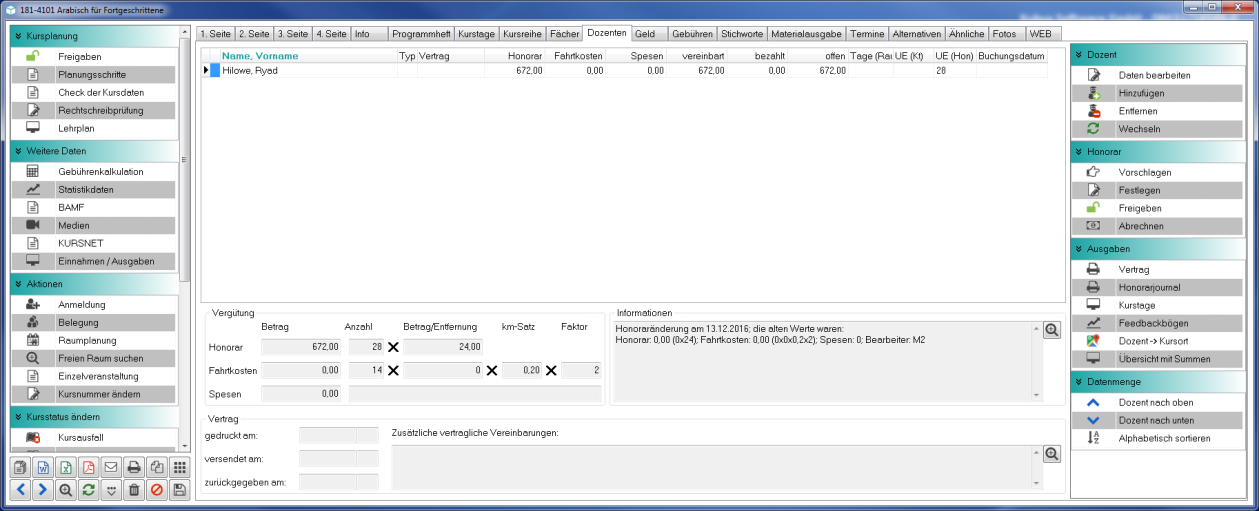Collapse the Ausgaben panel on the right
This screenshot has width=1259, height=511.
coord(1079,248)
